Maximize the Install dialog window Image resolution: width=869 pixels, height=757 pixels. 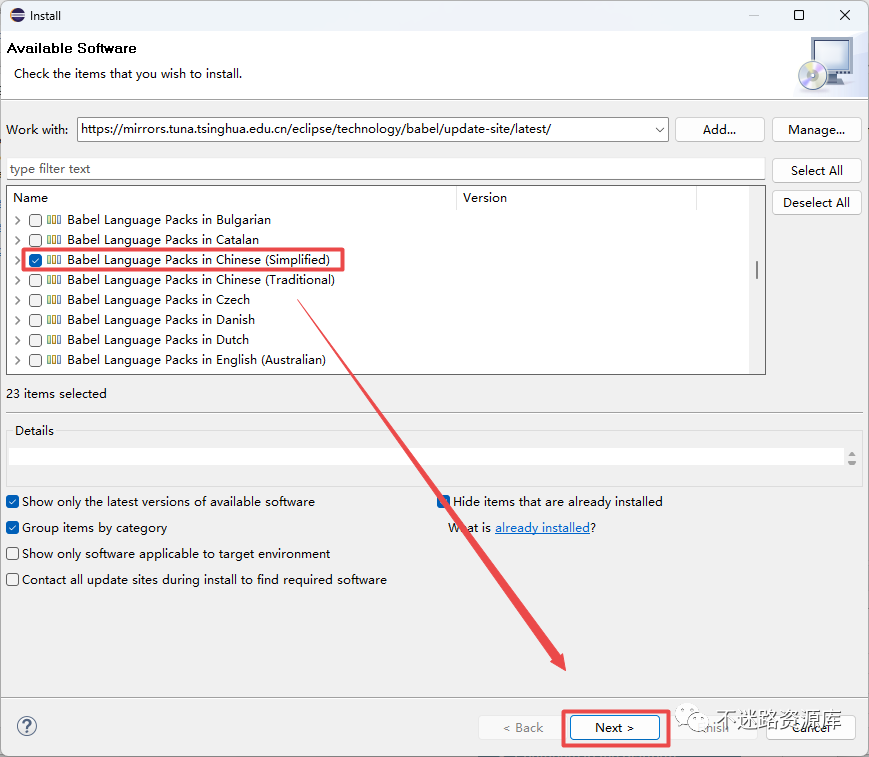click(799, 15)
